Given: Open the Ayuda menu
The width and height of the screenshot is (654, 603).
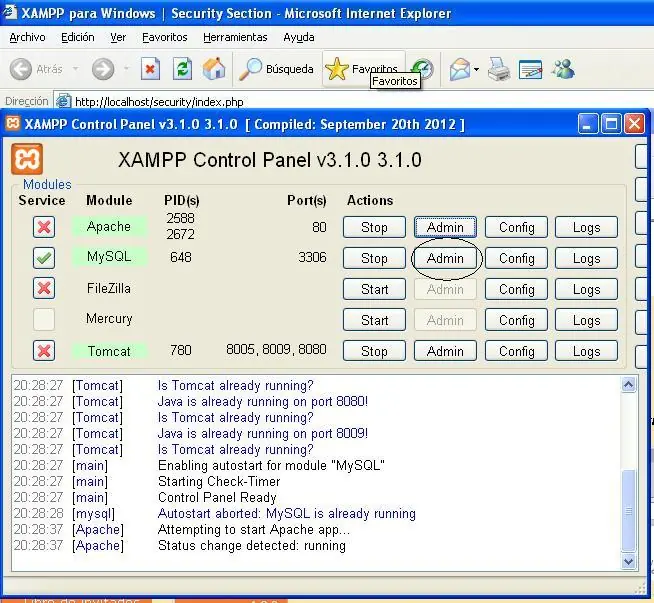Looking at the screenshot, I should click(299, 37).
